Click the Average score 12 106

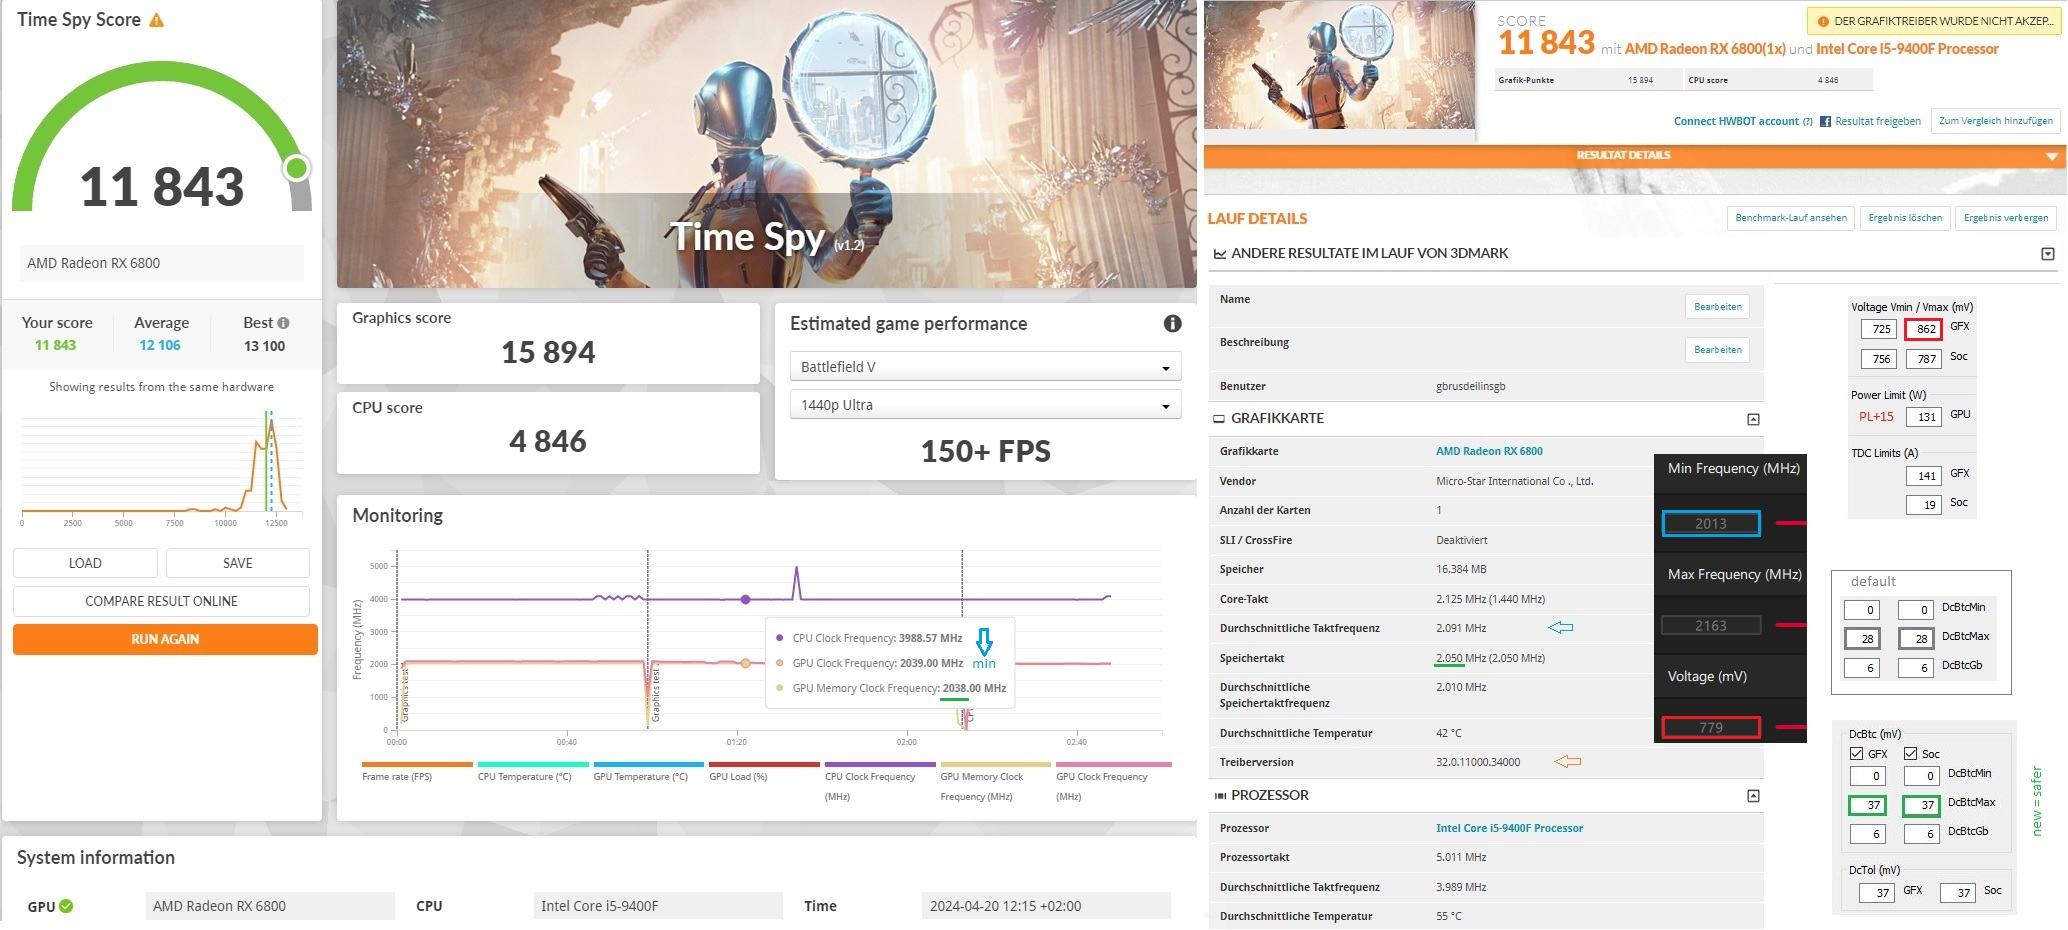(x=160, y=345)
